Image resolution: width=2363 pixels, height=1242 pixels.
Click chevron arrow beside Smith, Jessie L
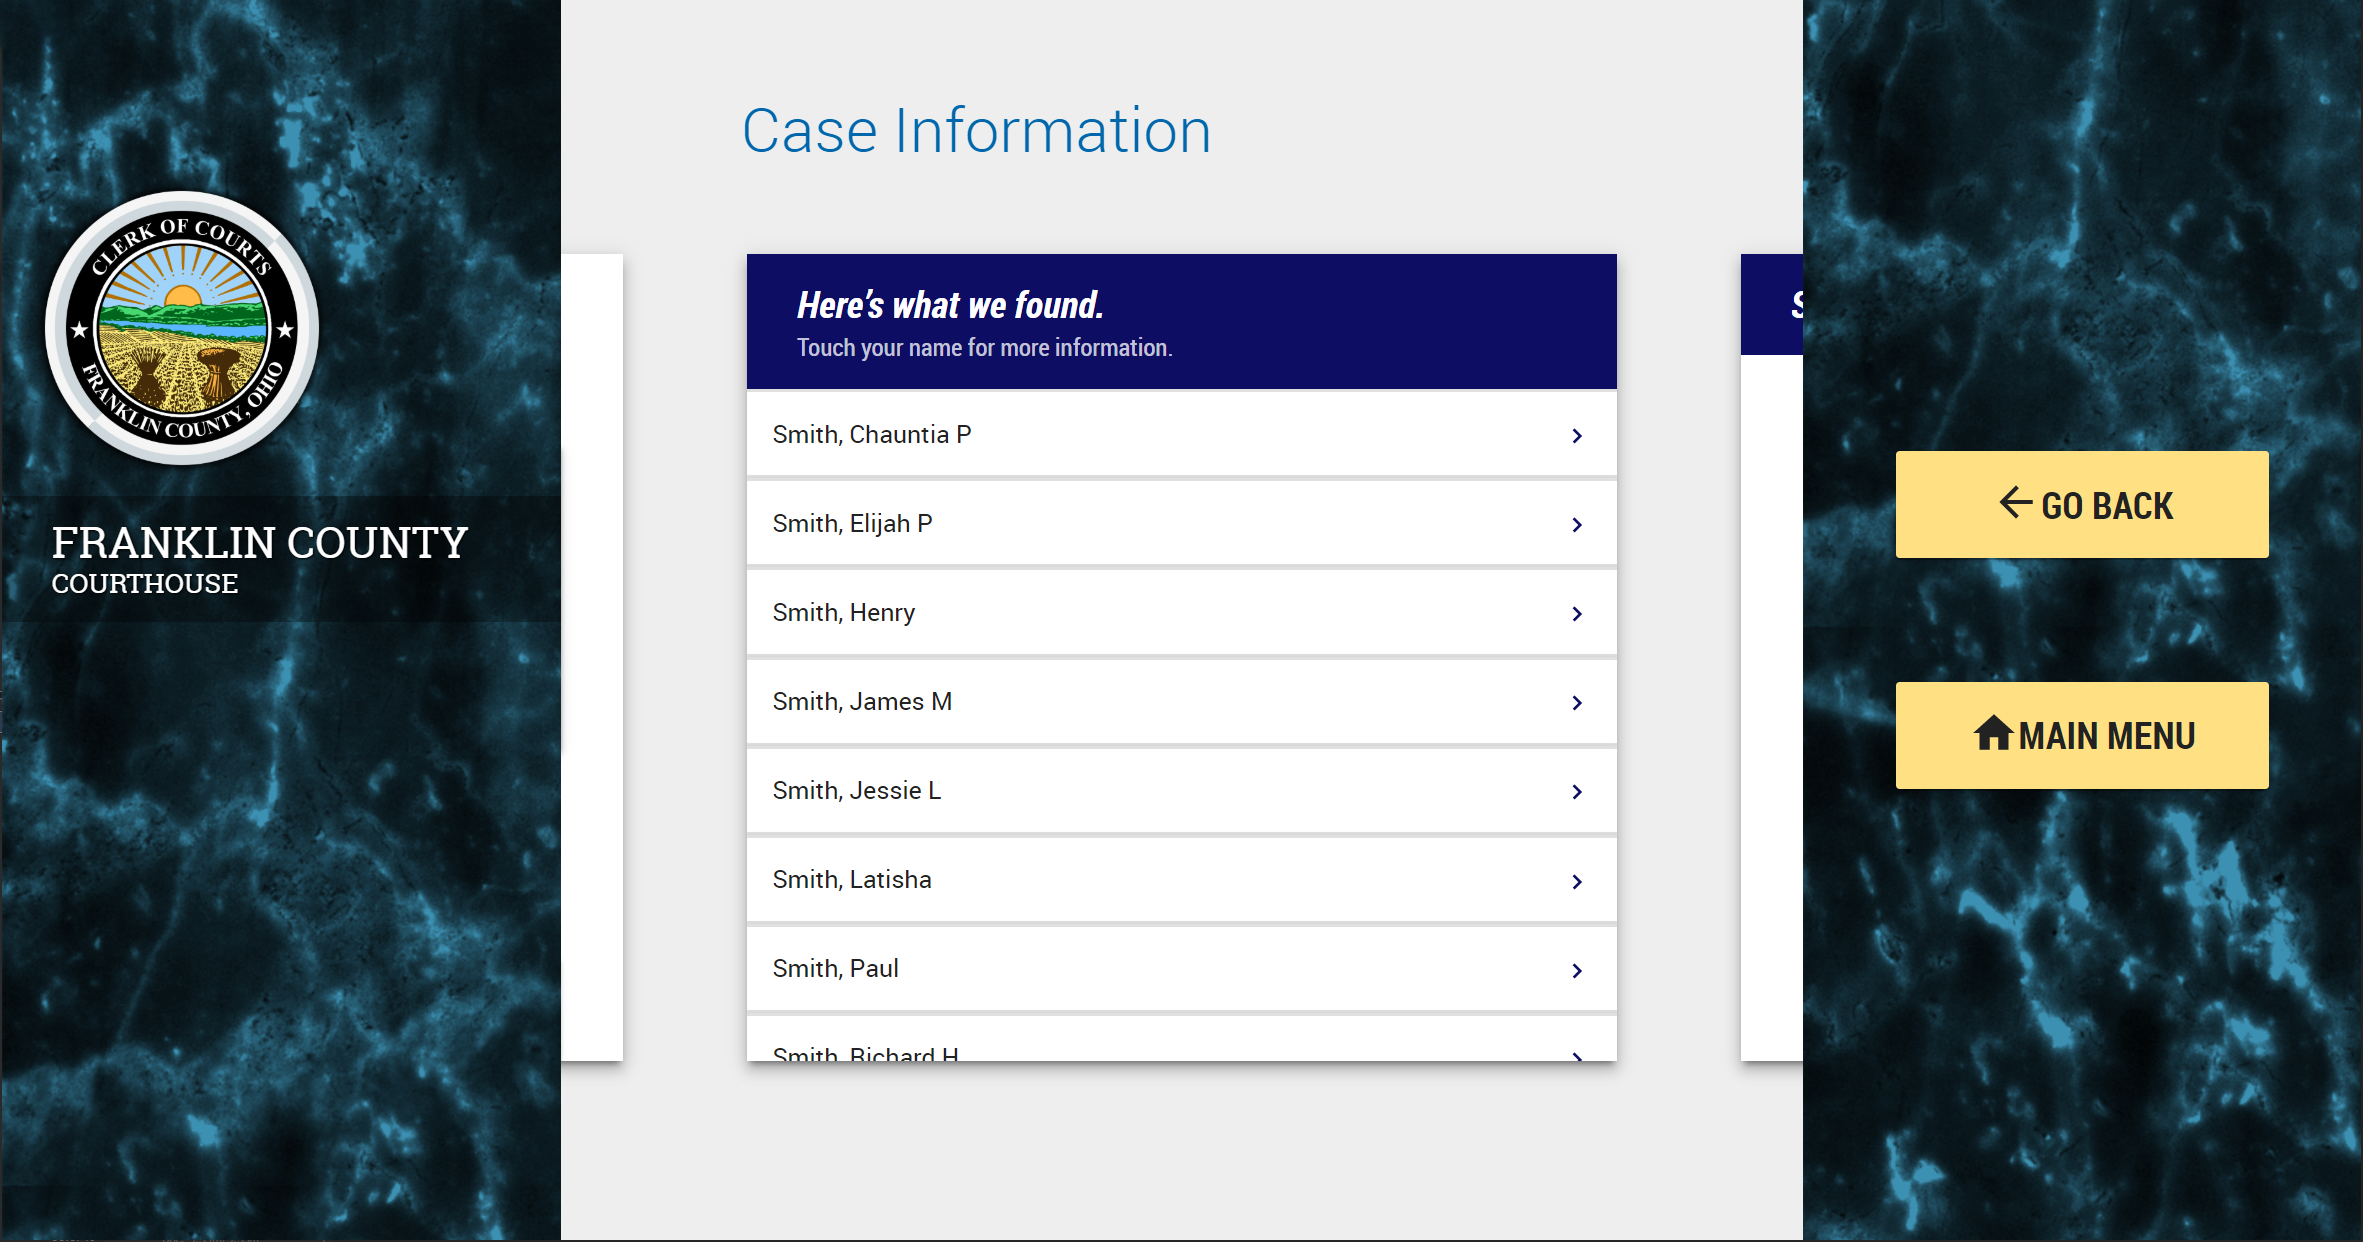(1577, 792)
